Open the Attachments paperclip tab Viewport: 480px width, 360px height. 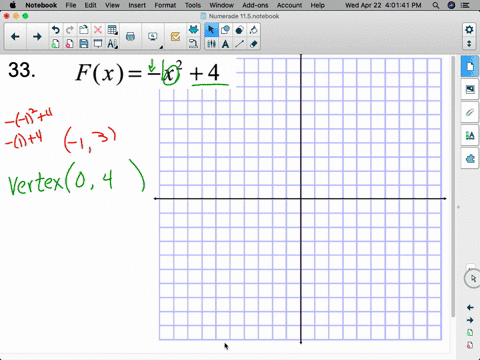point(470,112)
